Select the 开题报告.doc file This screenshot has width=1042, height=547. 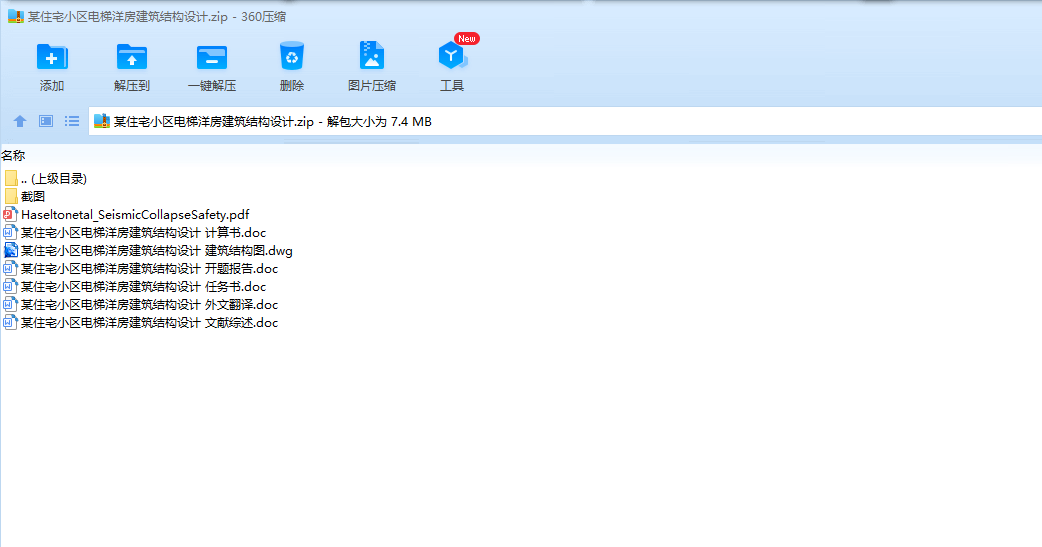pos(149,269)
